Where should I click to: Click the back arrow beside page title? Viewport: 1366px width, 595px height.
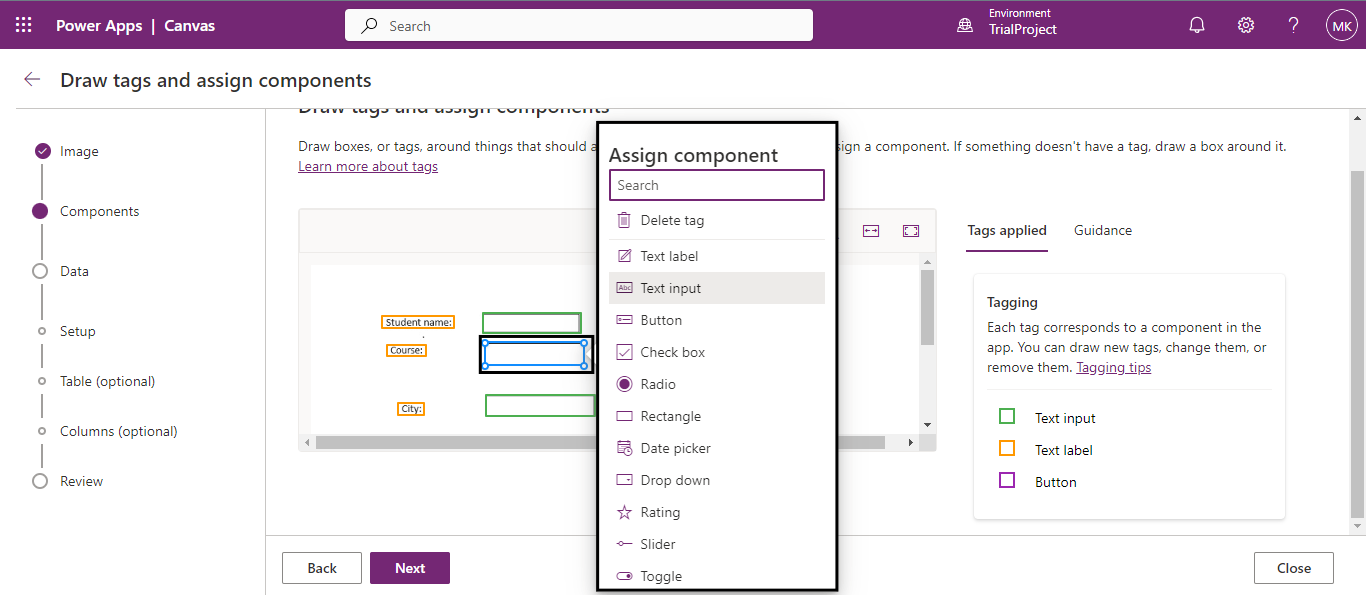pyautogui.click(x=32, y=80)
